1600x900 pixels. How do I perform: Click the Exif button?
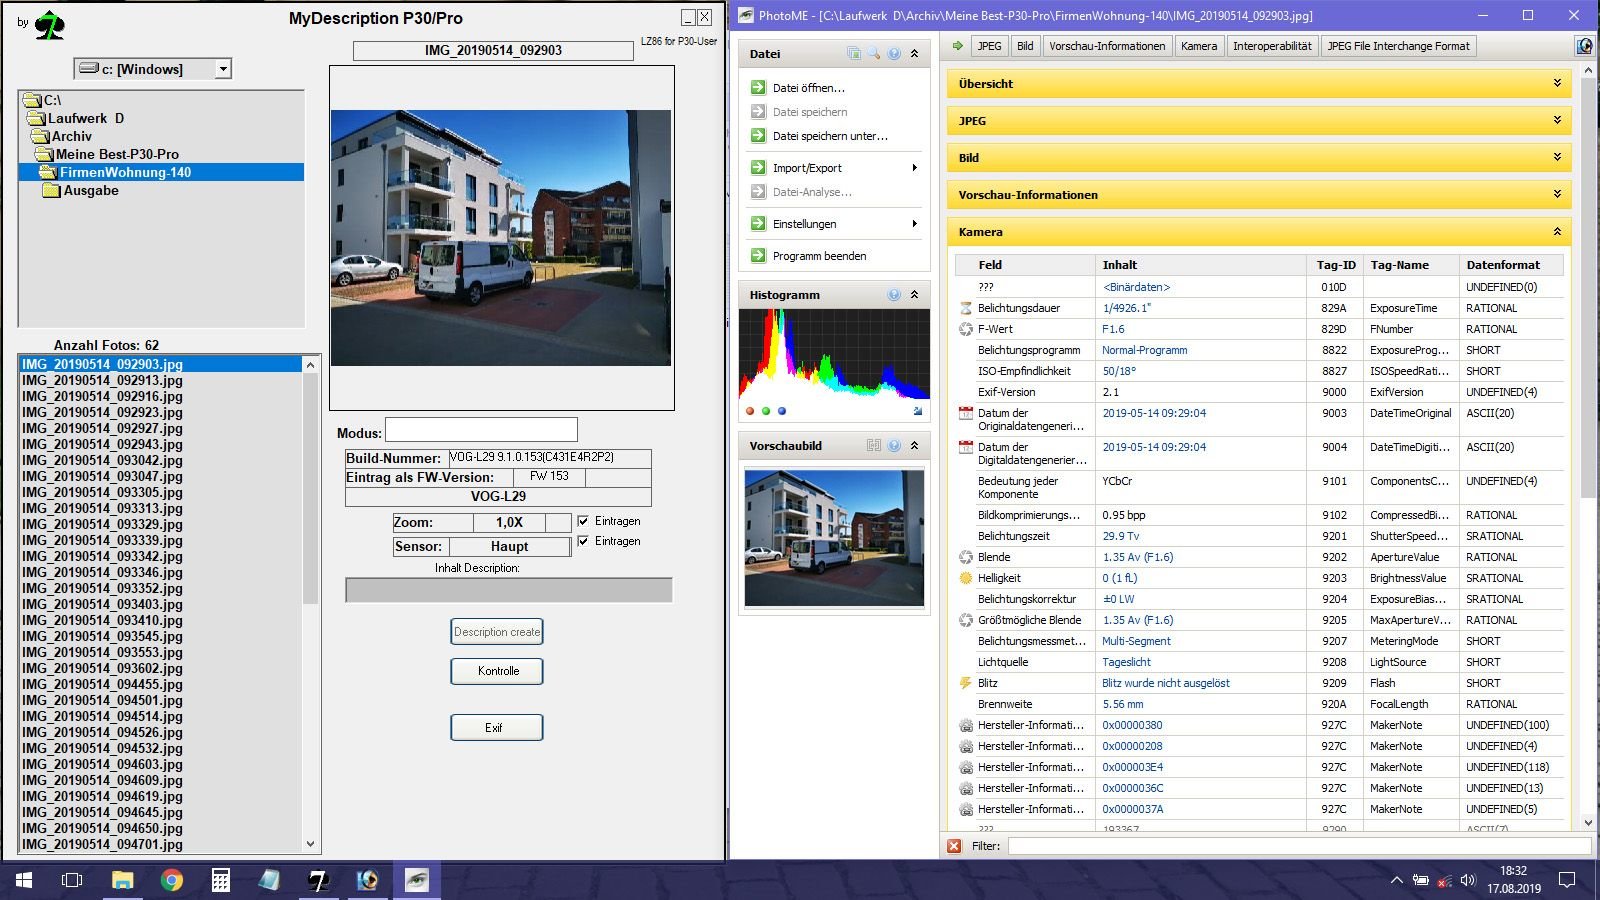click(497, 727)
